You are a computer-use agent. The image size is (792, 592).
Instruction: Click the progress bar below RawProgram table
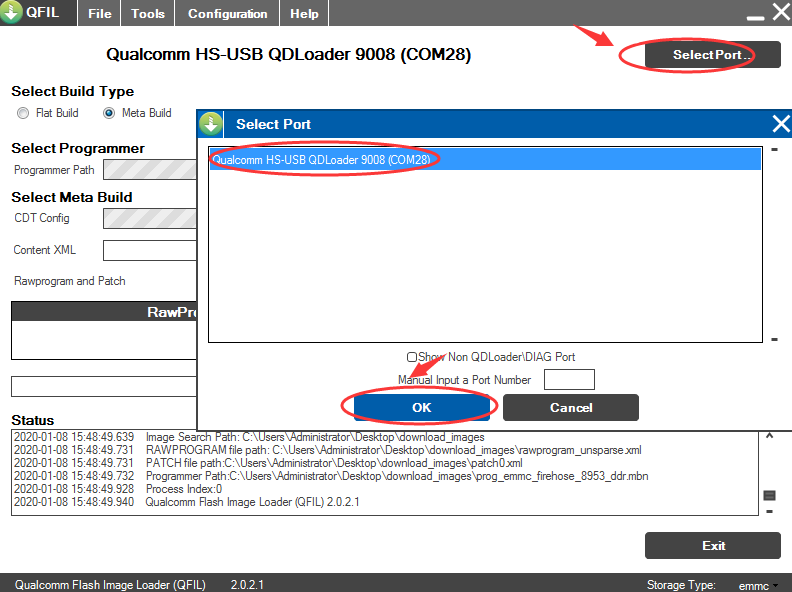104,386
